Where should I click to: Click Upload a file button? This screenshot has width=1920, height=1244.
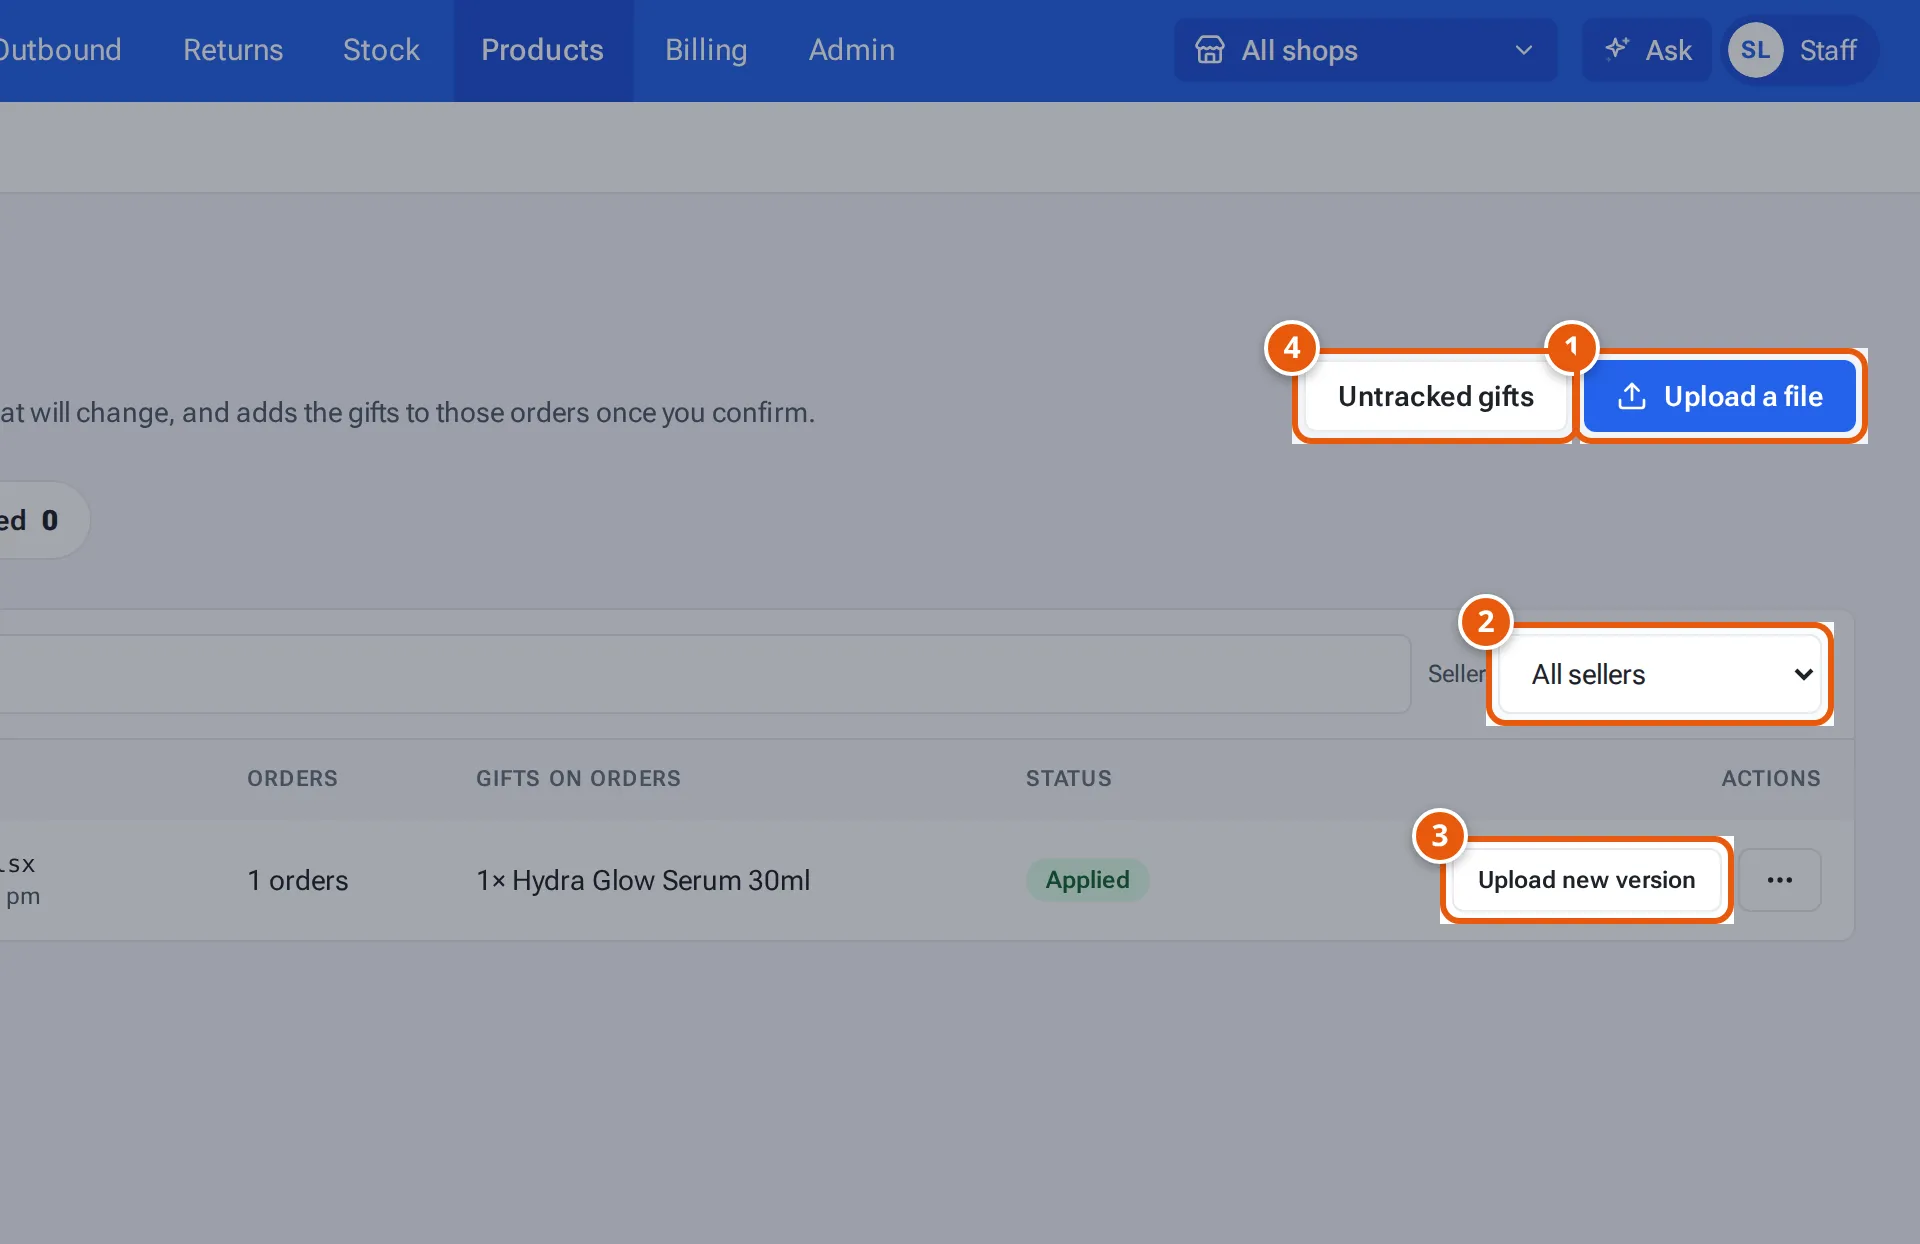pos(1720,396)
